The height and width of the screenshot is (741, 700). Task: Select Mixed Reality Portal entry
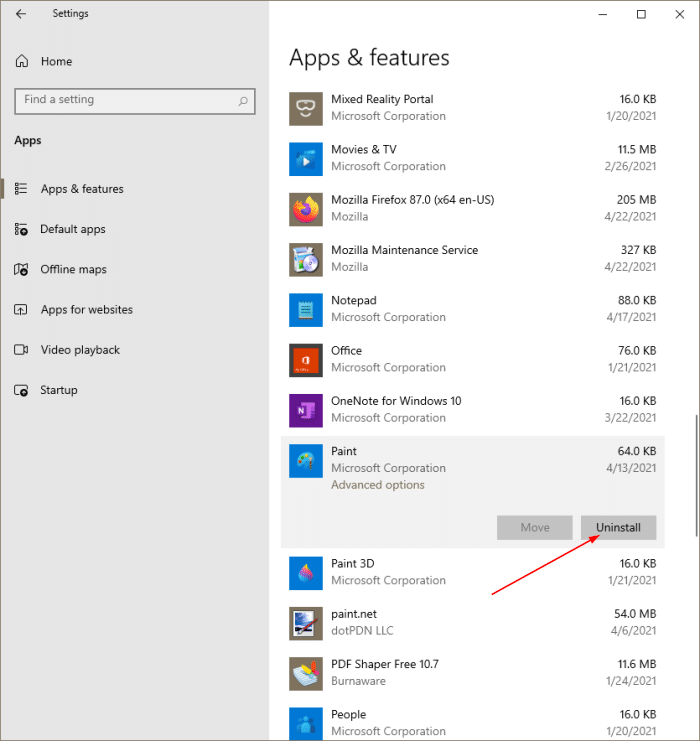473,108
